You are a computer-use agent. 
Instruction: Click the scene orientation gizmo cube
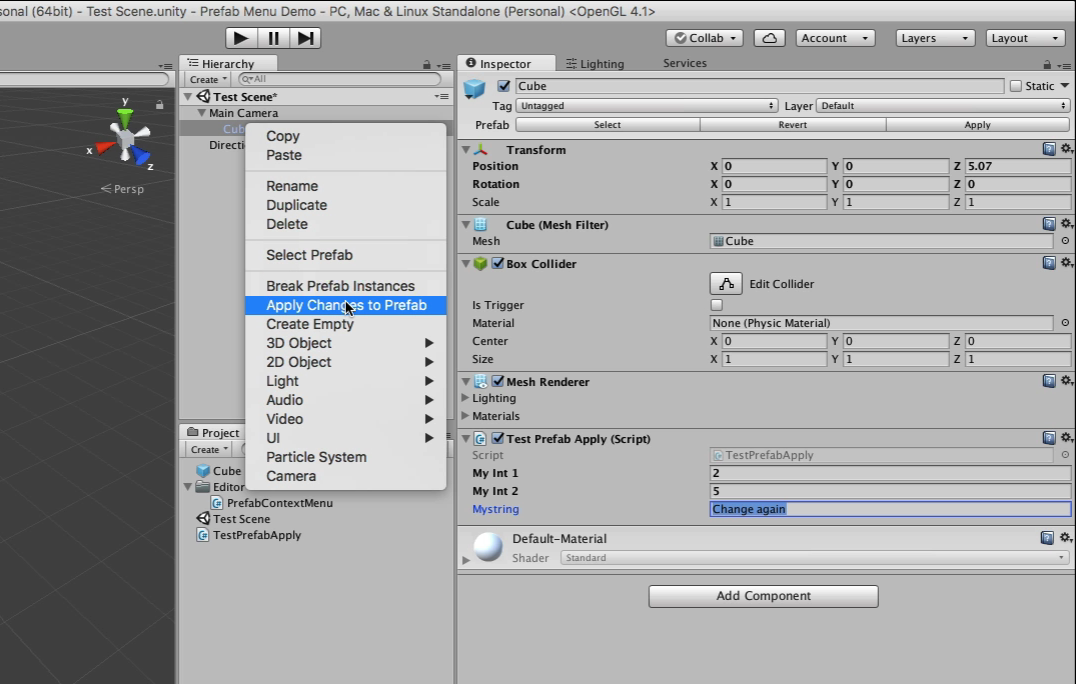pyautogui.click(x=125, y=138)
